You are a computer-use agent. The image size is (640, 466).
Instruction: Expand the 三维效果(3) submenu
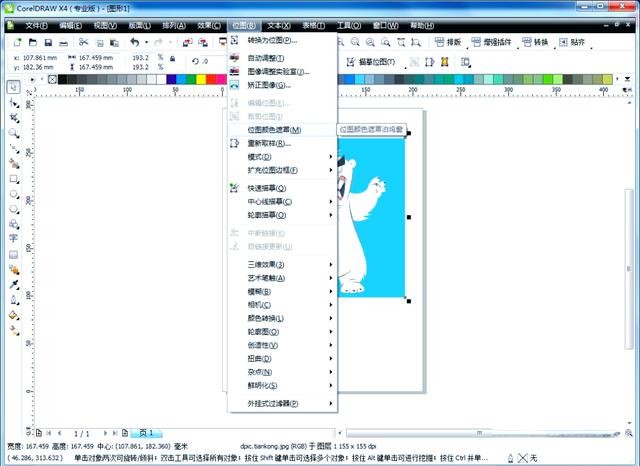[282, 264]
